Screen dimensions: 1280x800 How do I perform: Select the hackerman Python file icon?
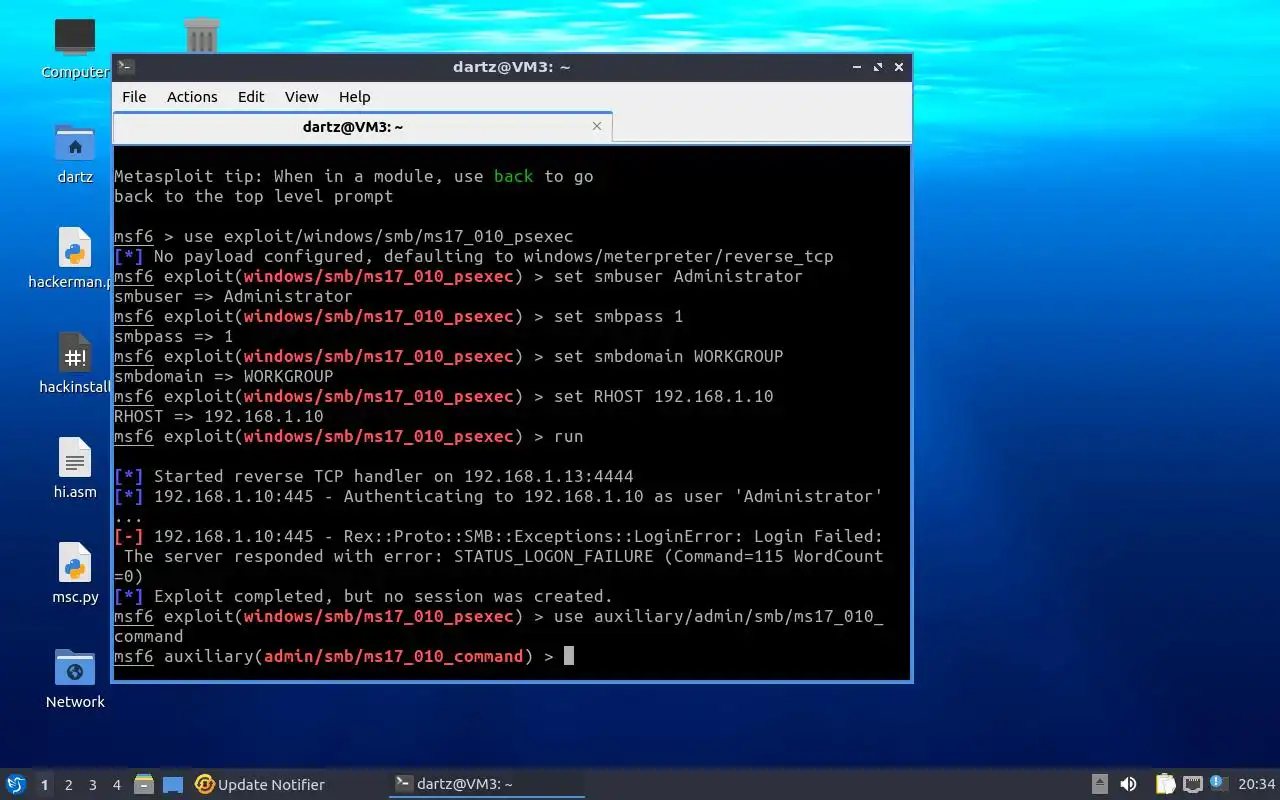point(75,247)
